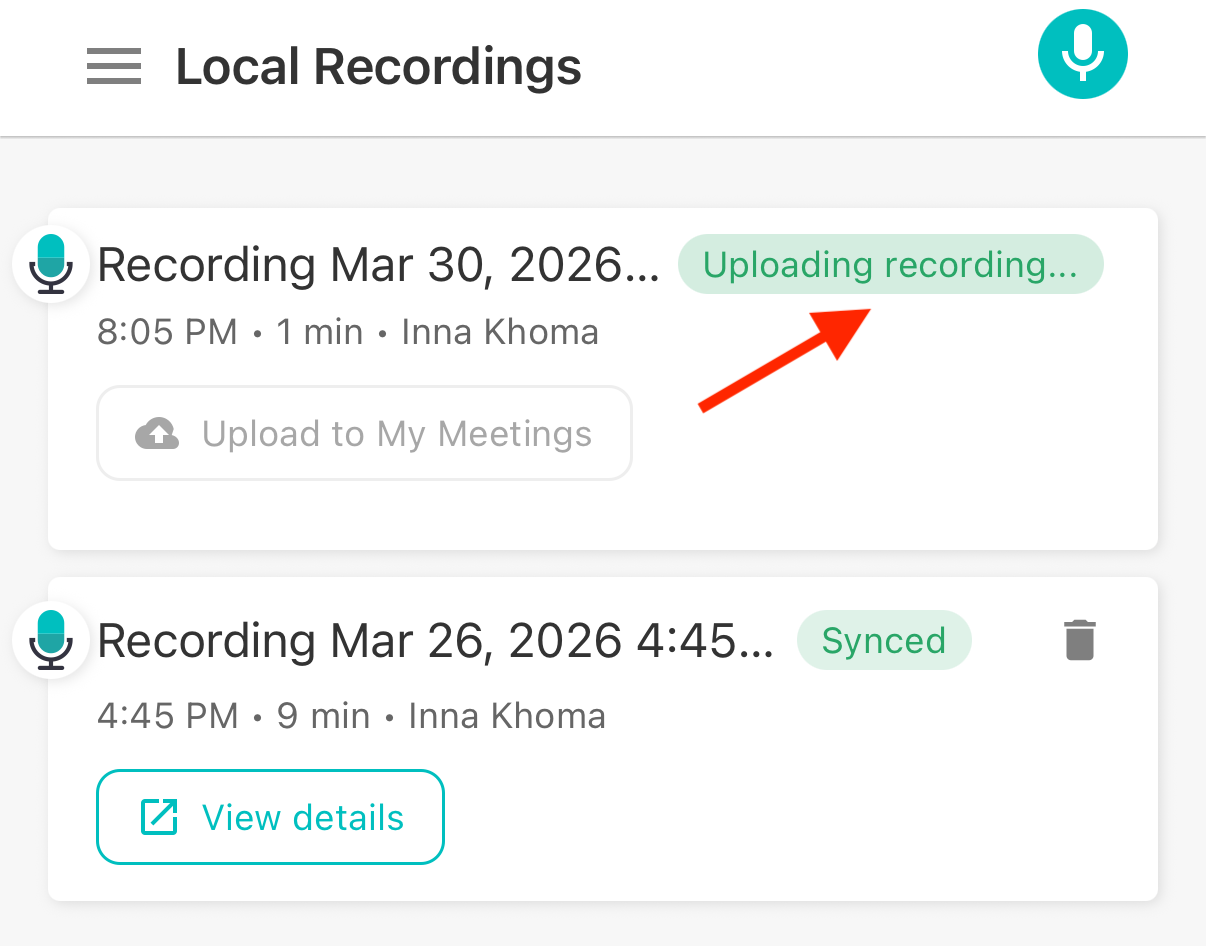Click the "9 min" duration label

323,716
